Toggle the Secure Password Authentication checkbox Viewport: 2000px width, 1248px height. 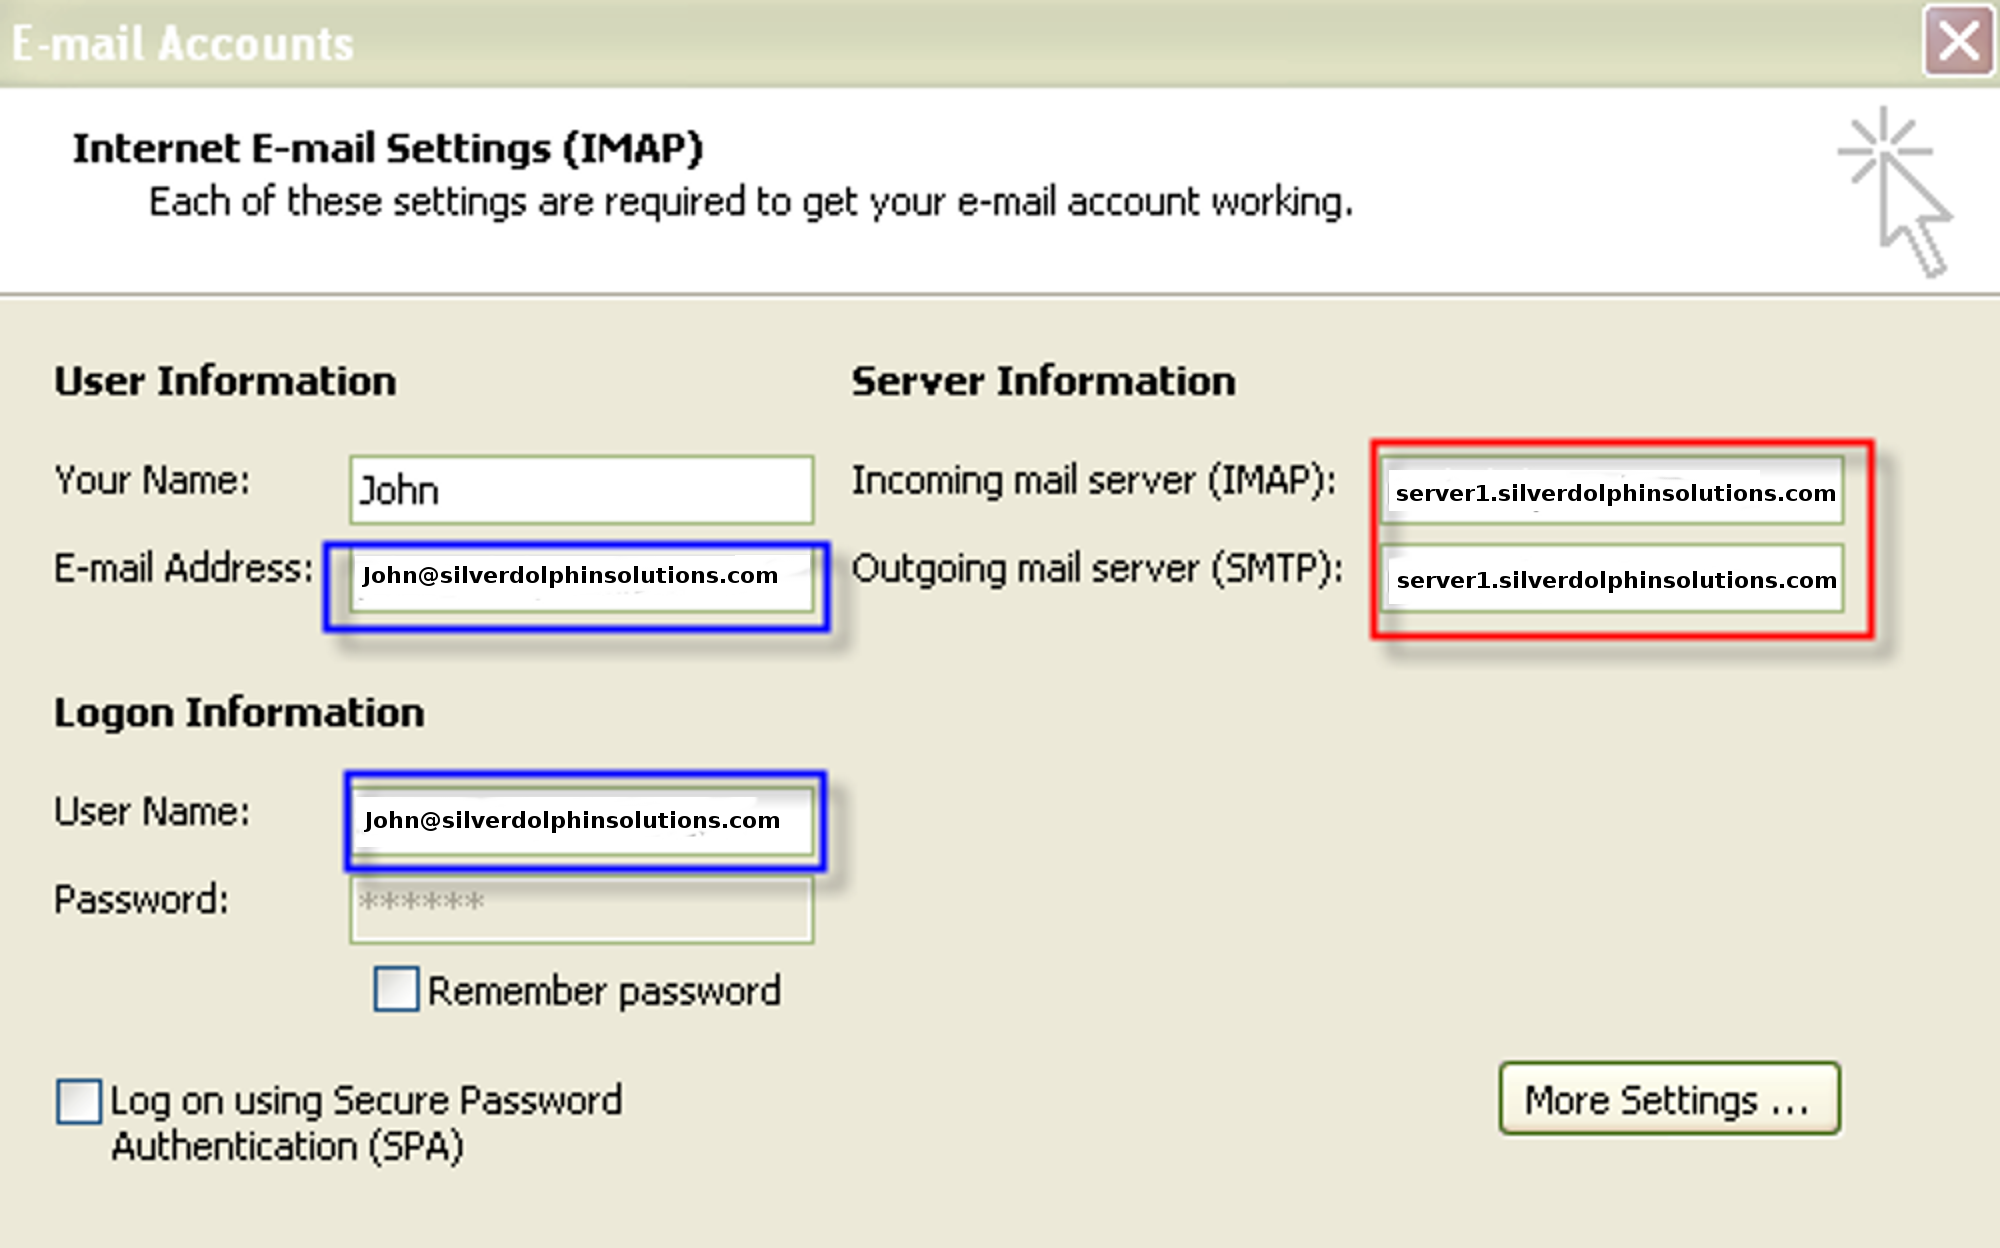(79, 1101)
